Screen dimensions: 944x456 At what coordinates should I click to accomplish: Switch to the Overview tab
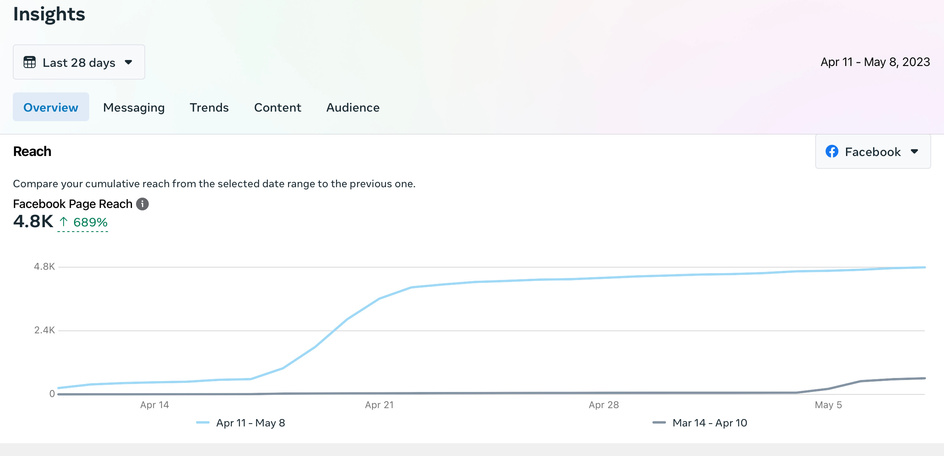pyautogui.click(x=51, y=107)
